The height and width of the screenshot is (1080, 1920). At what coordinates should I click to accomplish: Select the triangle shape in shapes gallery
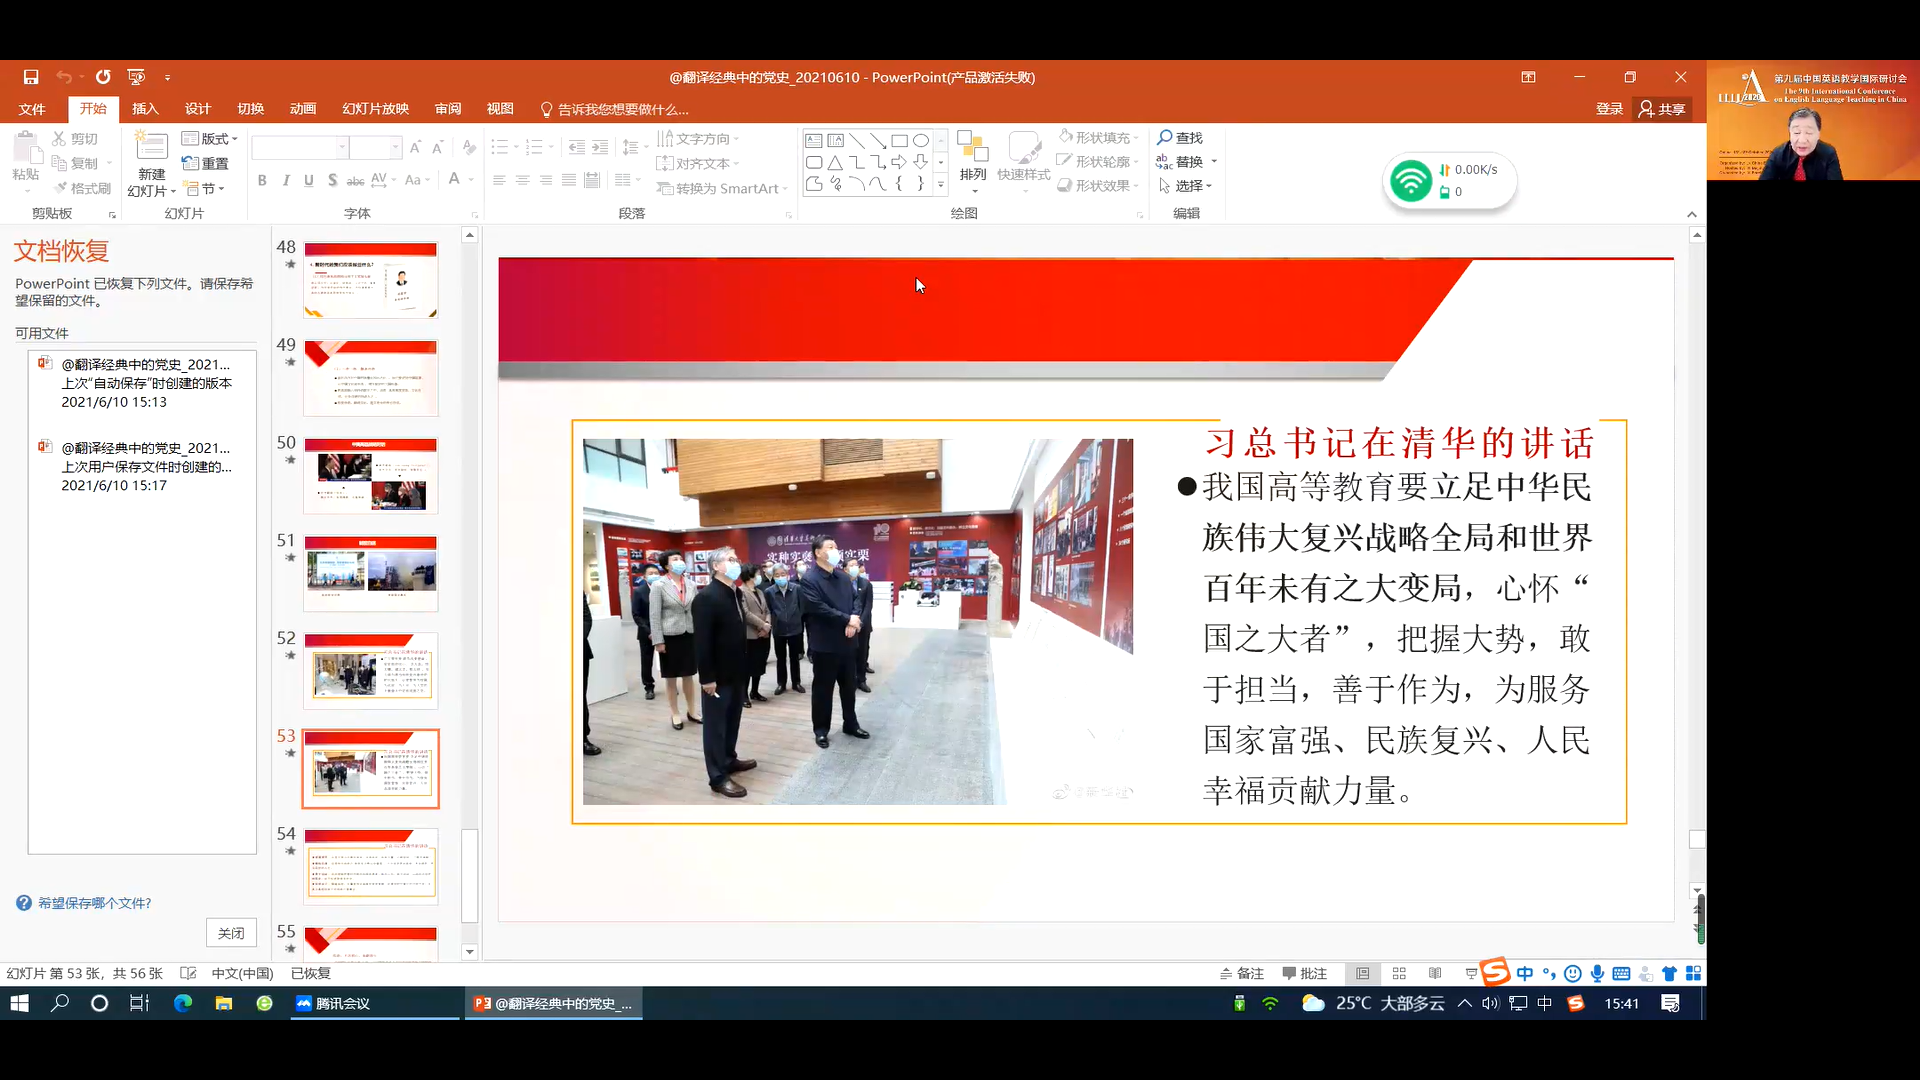[x=835, y=162]
